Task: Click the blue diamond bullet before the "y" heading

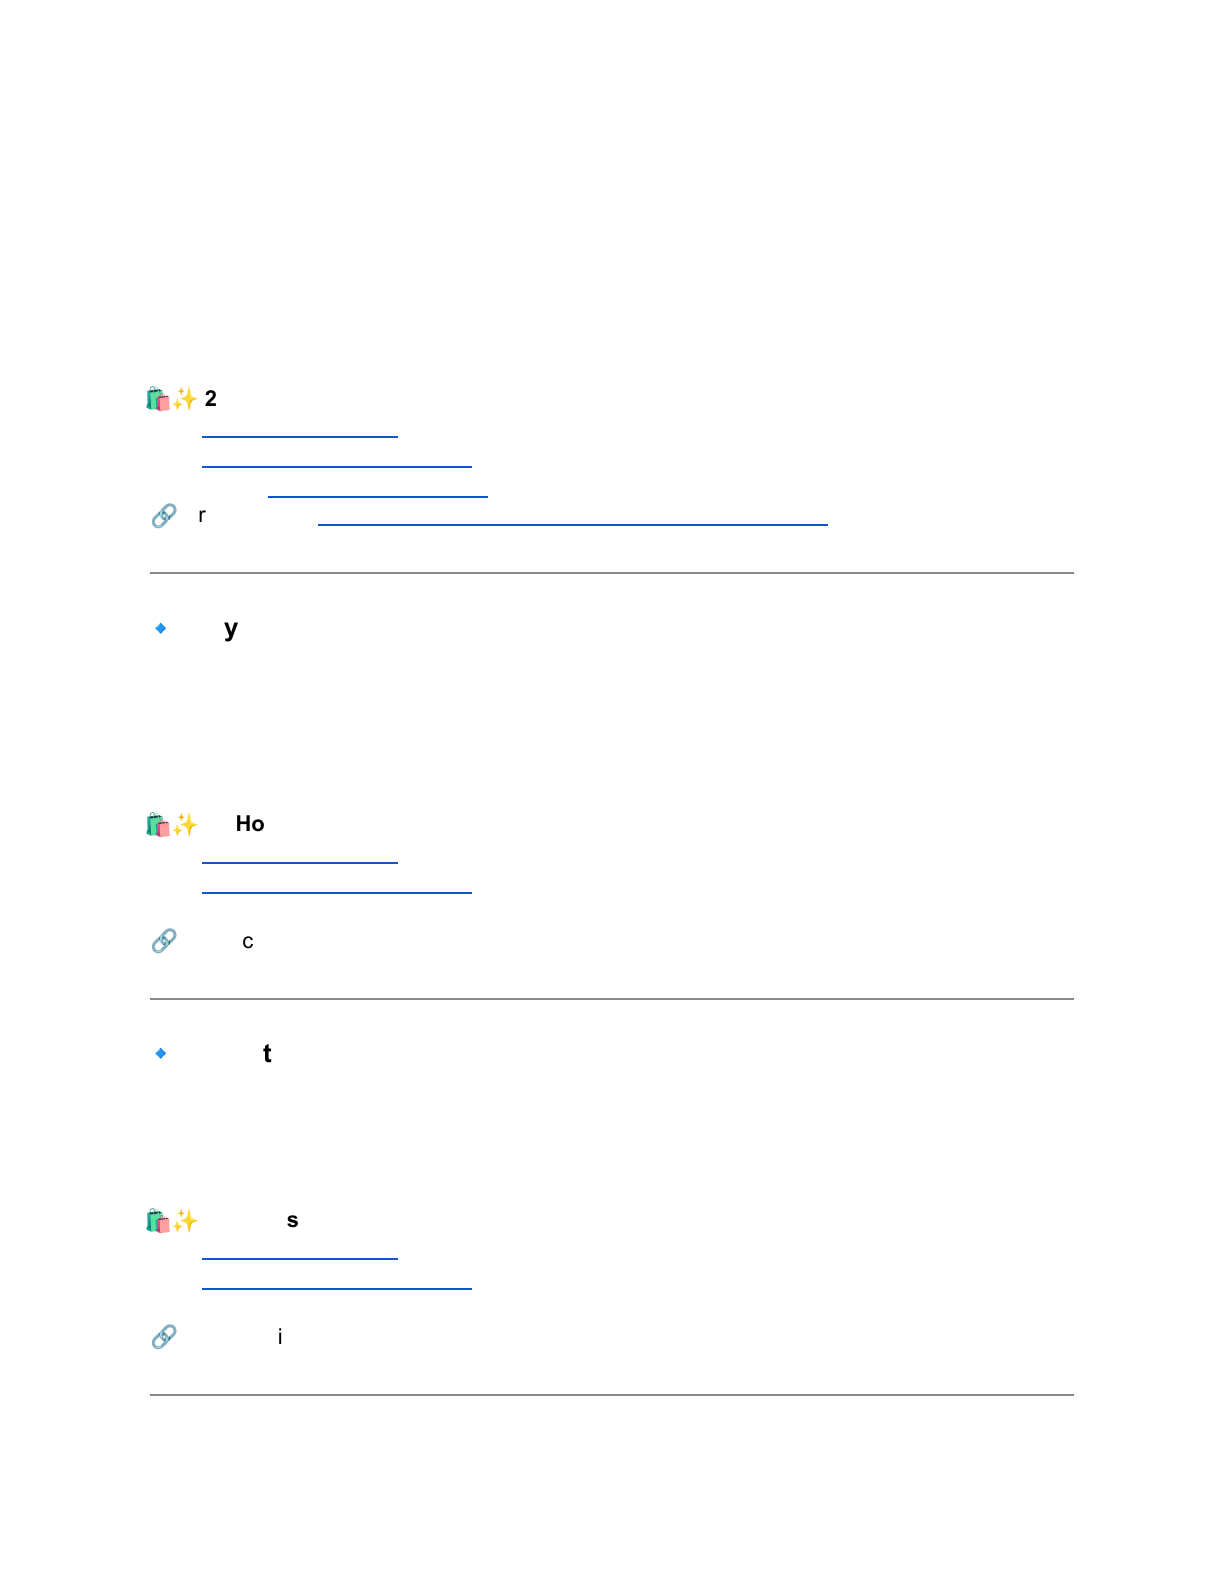Action: pos(161,629)
